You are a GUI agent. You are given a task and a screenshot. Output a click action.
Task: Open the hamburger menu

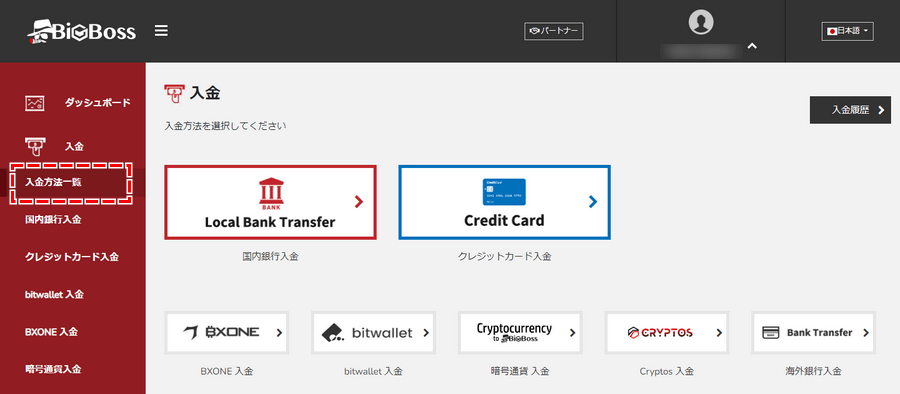click(x=161, y=30)
